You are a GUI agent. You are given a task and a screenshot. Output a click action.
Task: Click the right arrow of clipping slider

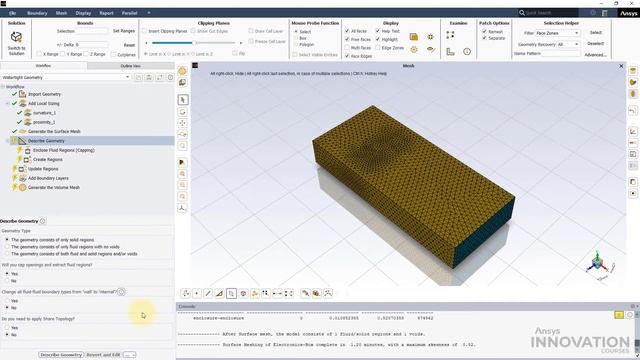point(241,42)
